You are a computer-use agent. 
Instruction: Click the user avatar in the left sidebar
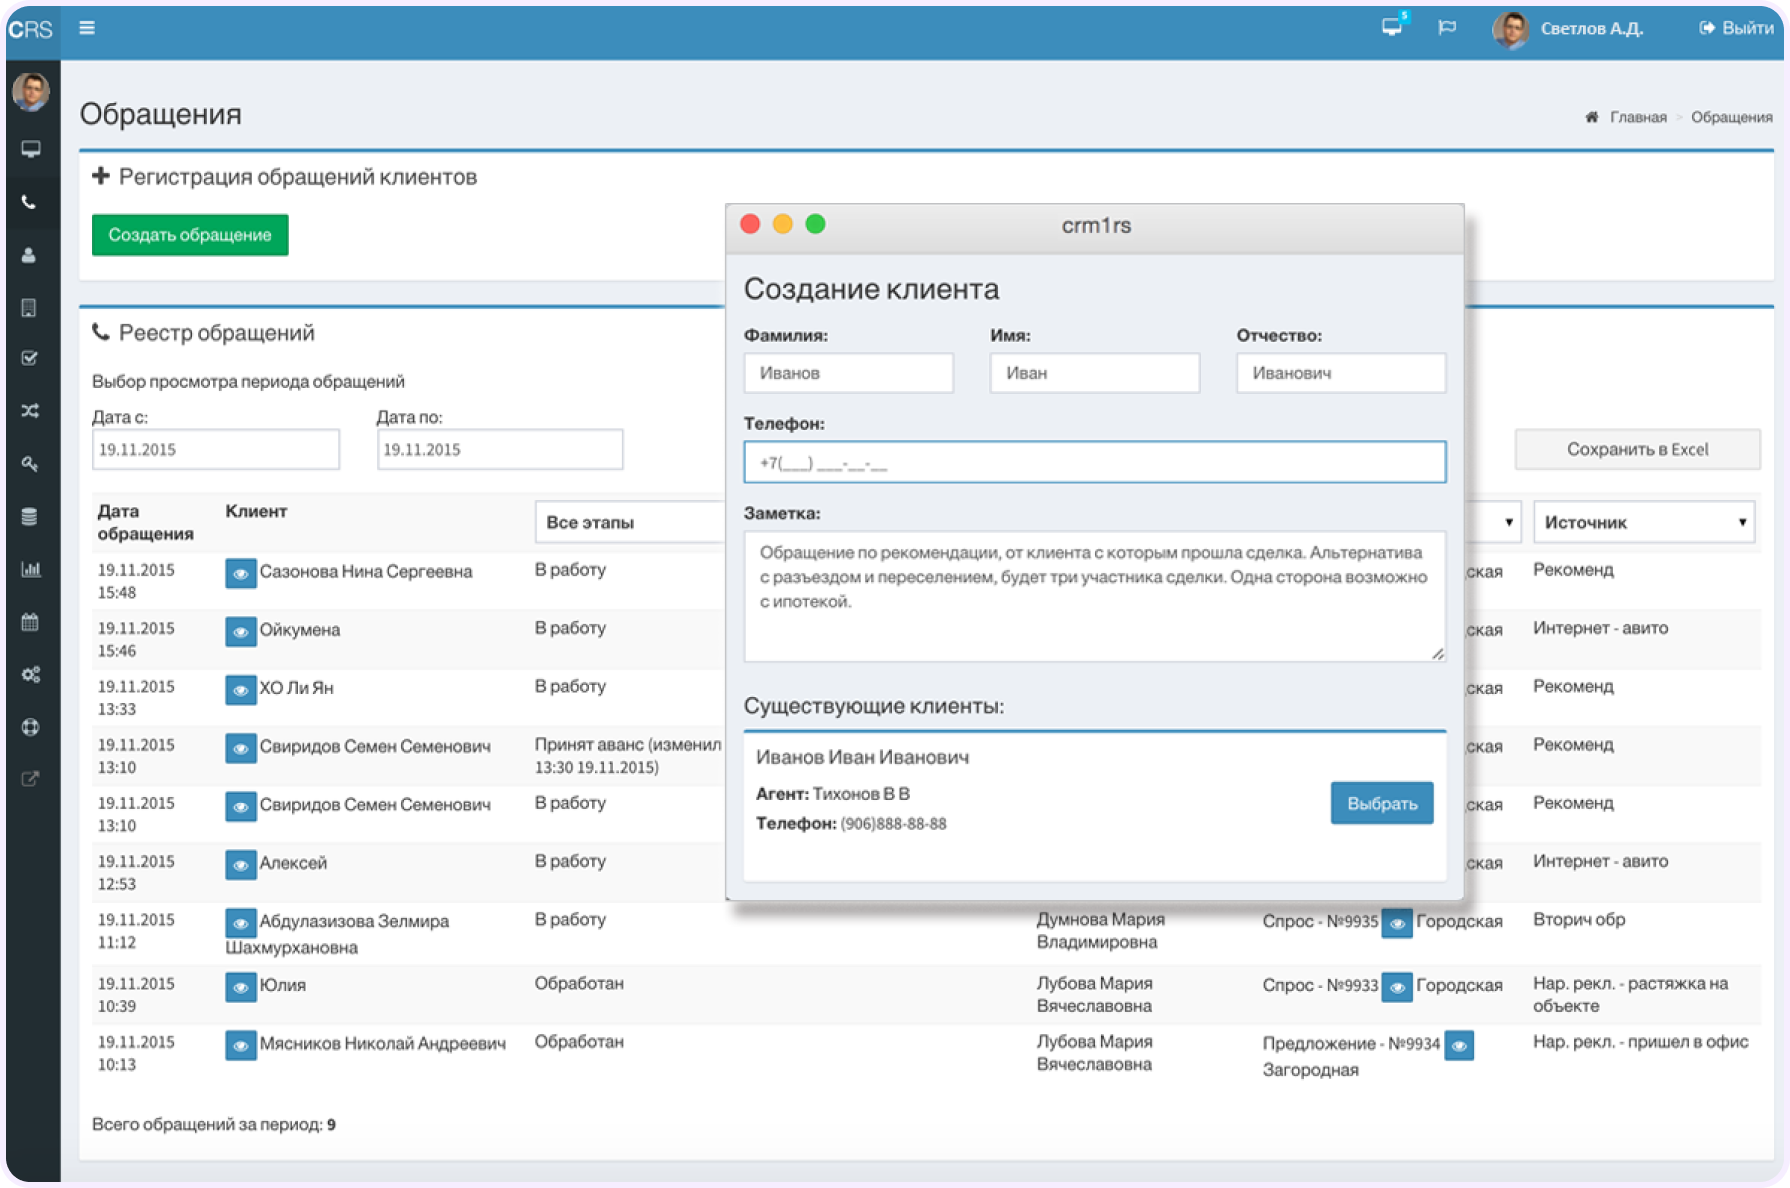coord(31,92)
